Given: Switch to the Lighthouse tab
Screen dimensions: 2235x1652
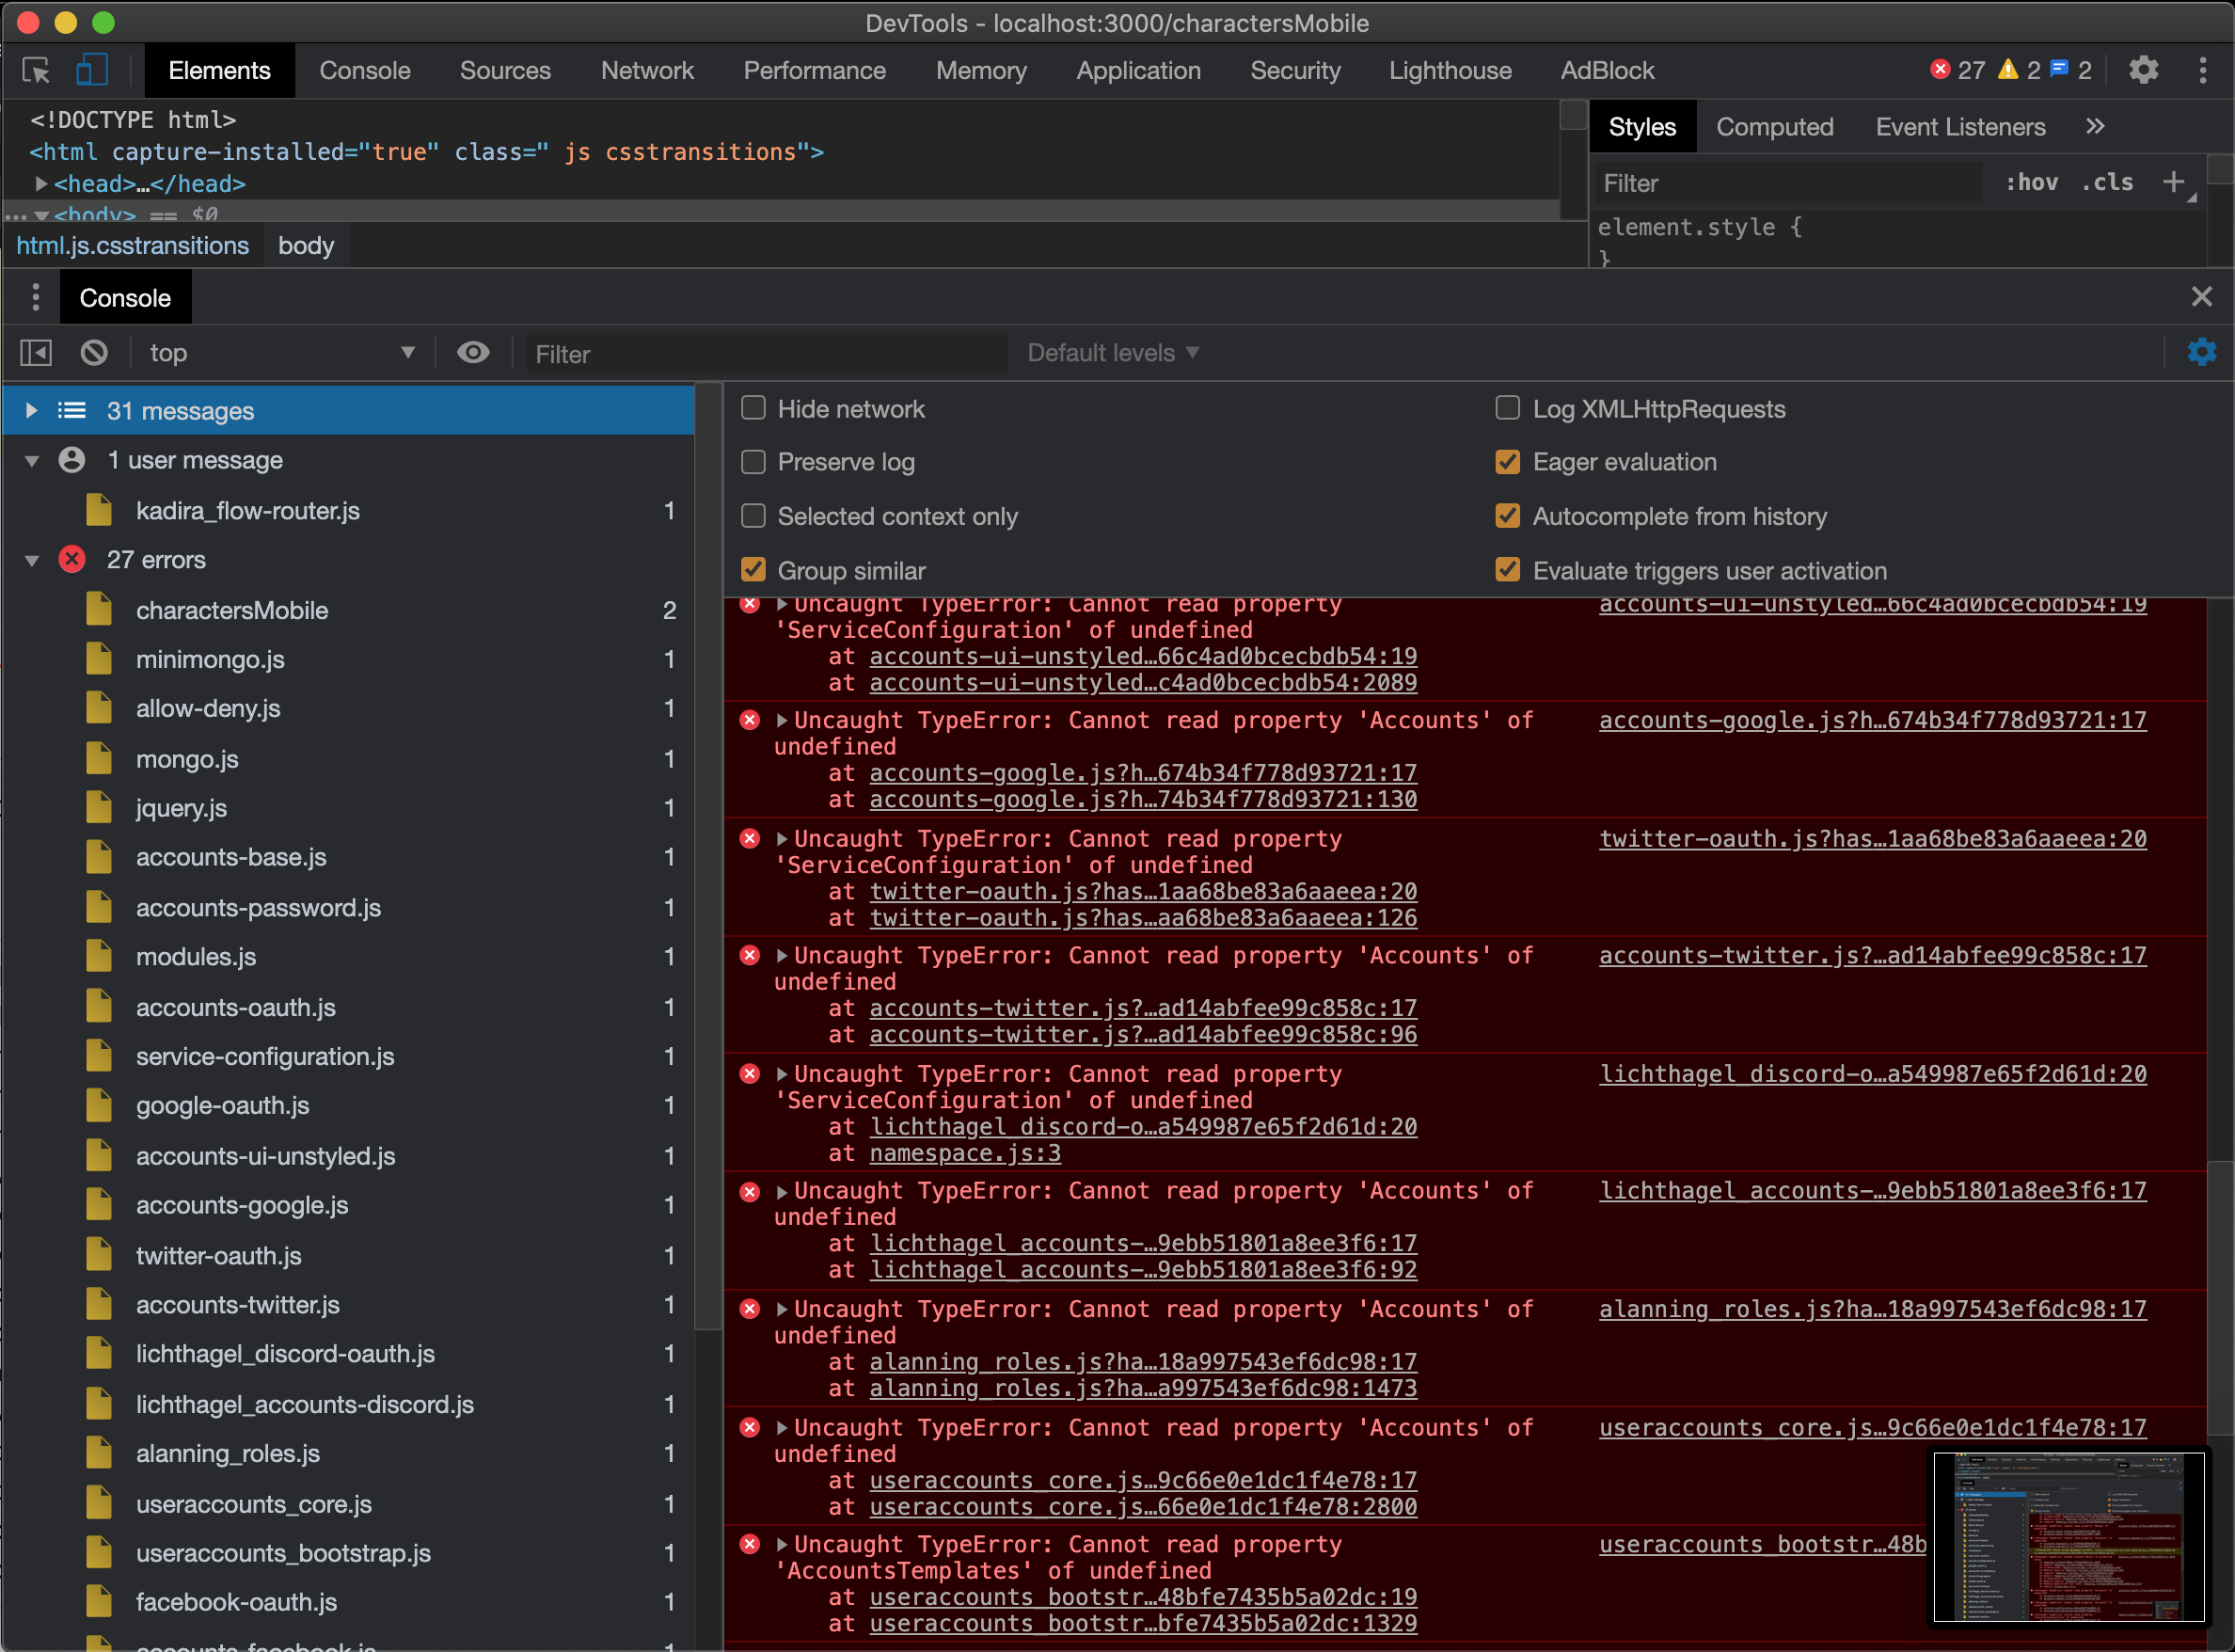Looking at the screenshot, I should [1450, 70].
